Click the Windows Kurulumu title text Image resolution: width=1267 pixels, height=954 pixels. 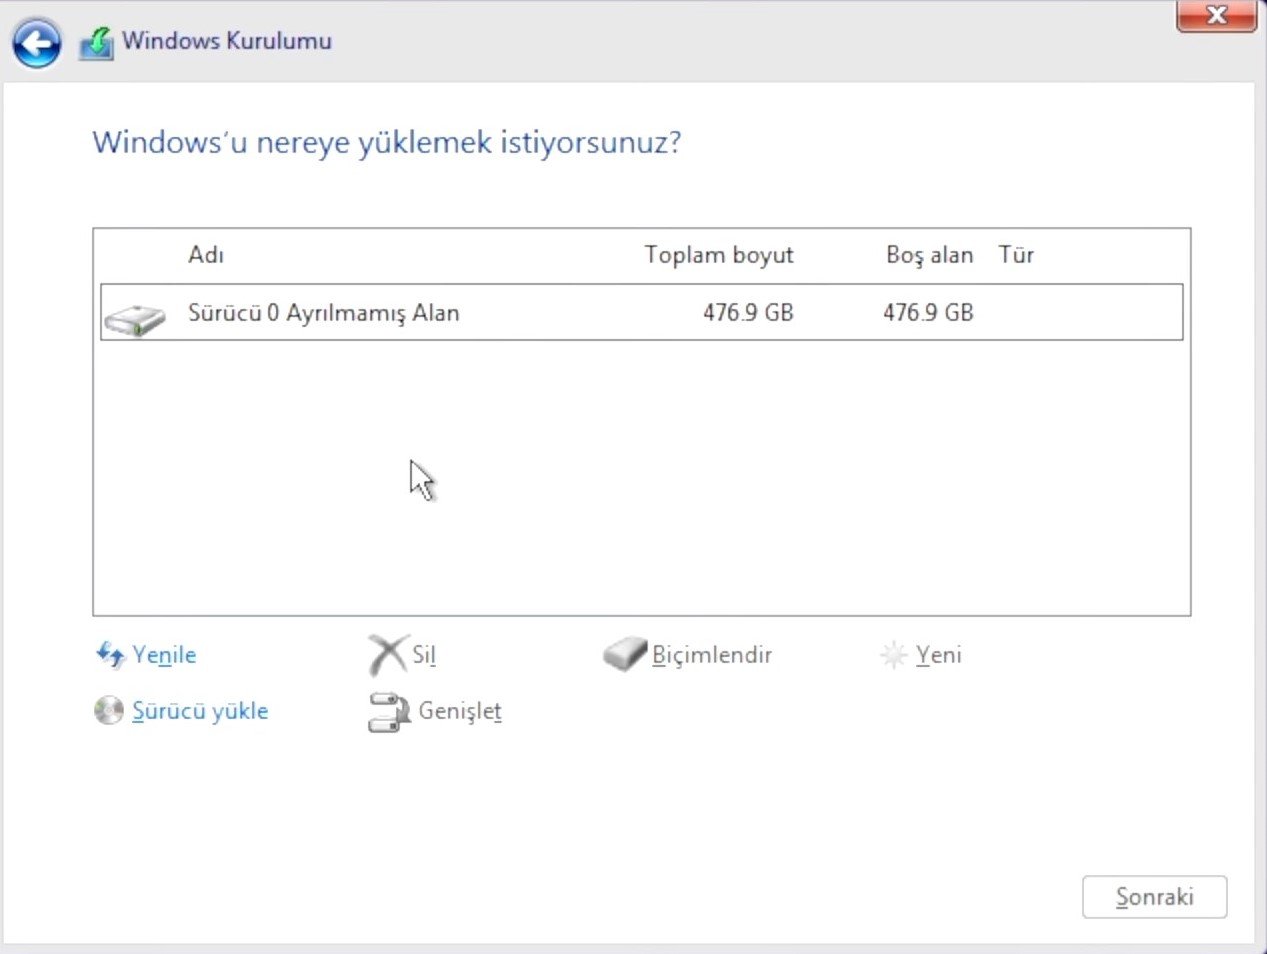(x=227, y=41)
